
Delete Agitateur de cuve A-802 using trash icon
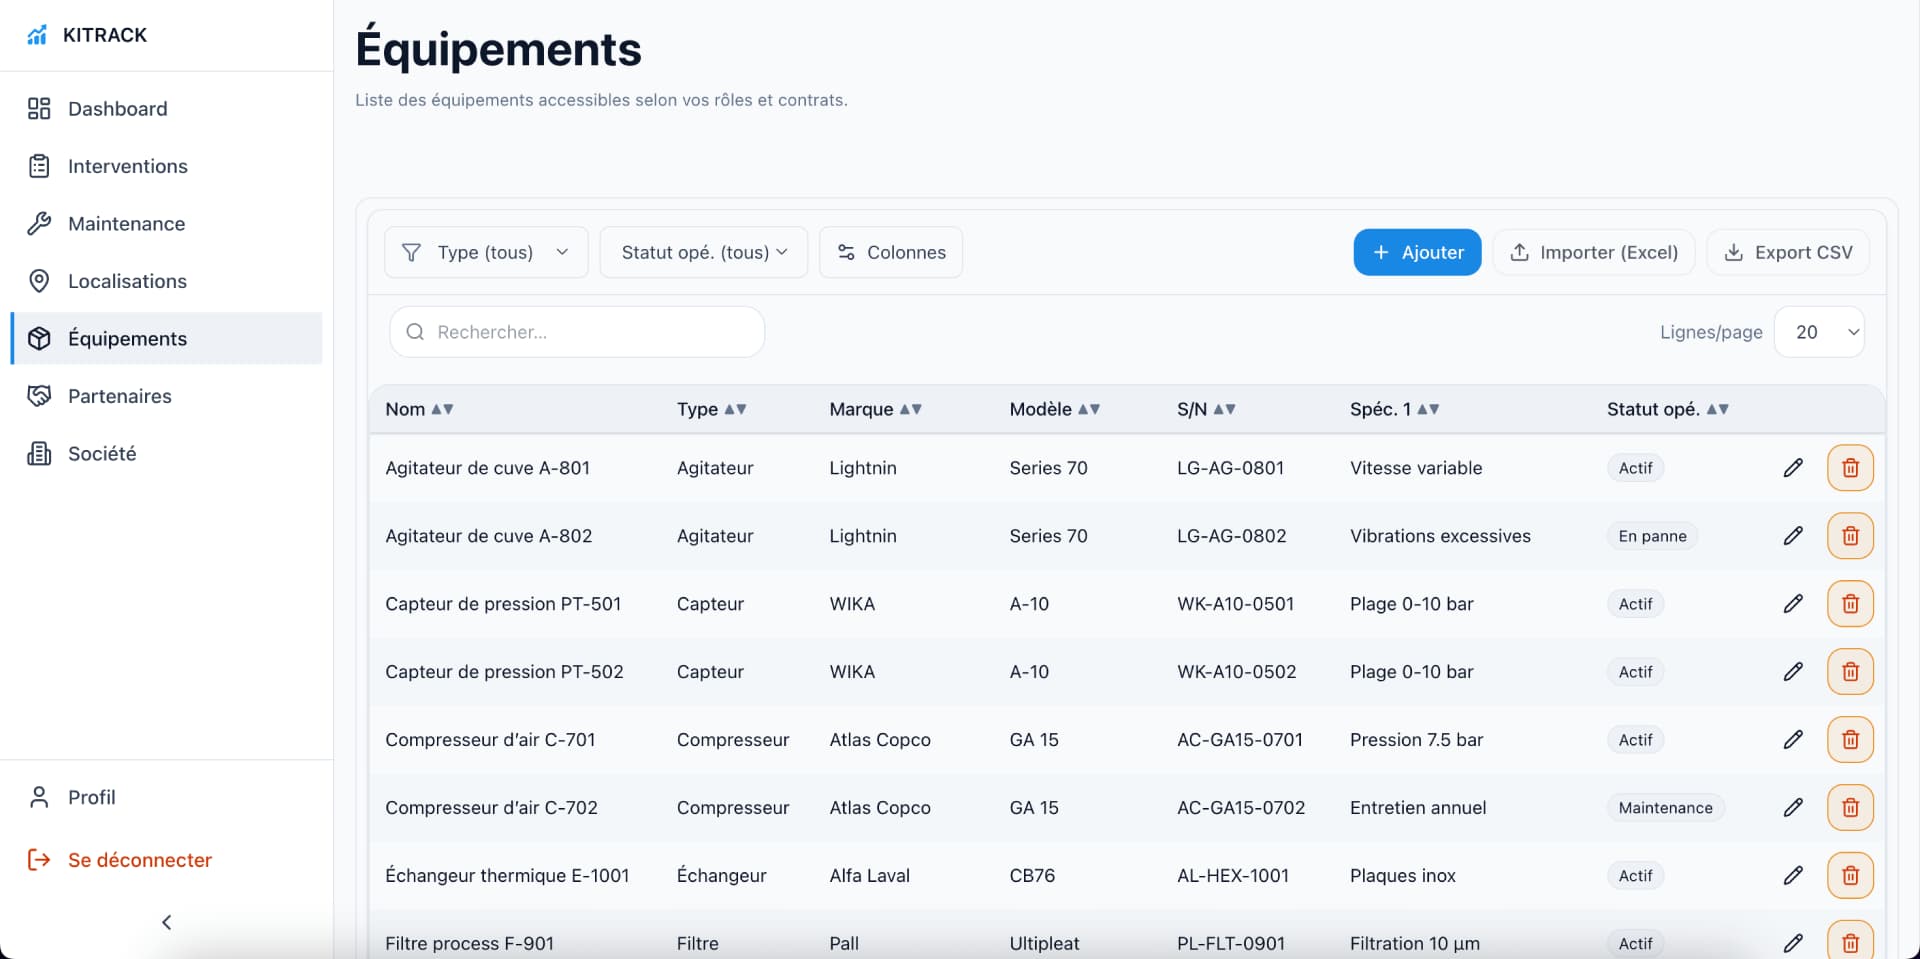pos(1850,536)
